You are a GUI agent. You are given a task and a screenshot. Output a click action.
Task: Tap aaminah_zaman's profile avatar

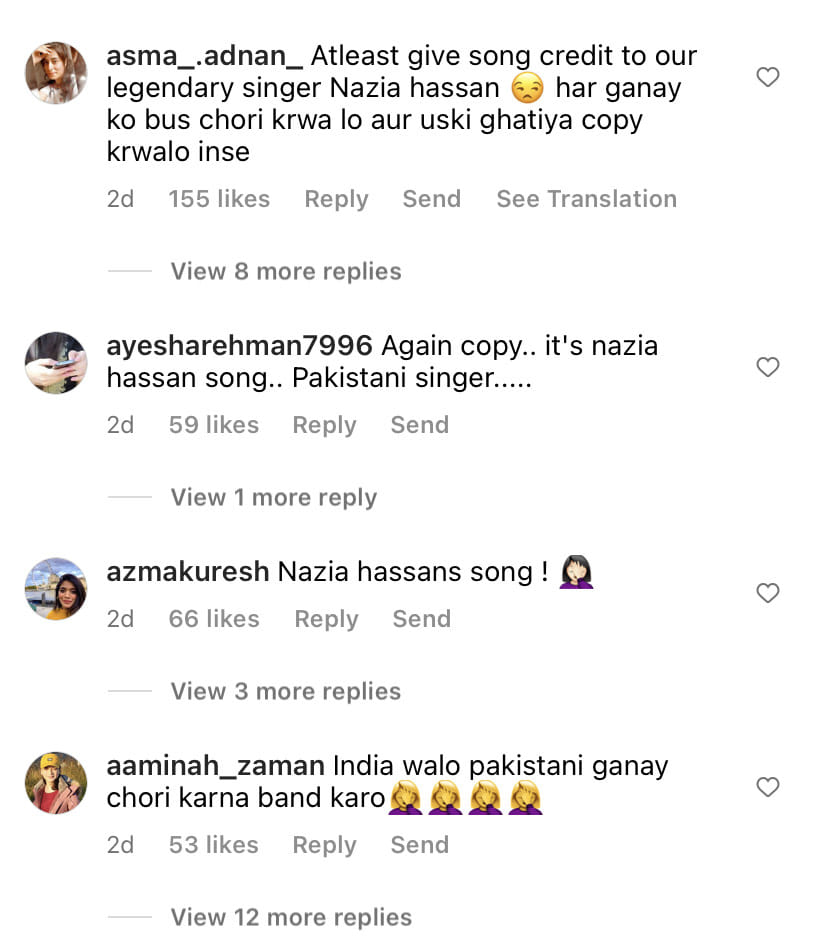56,783
